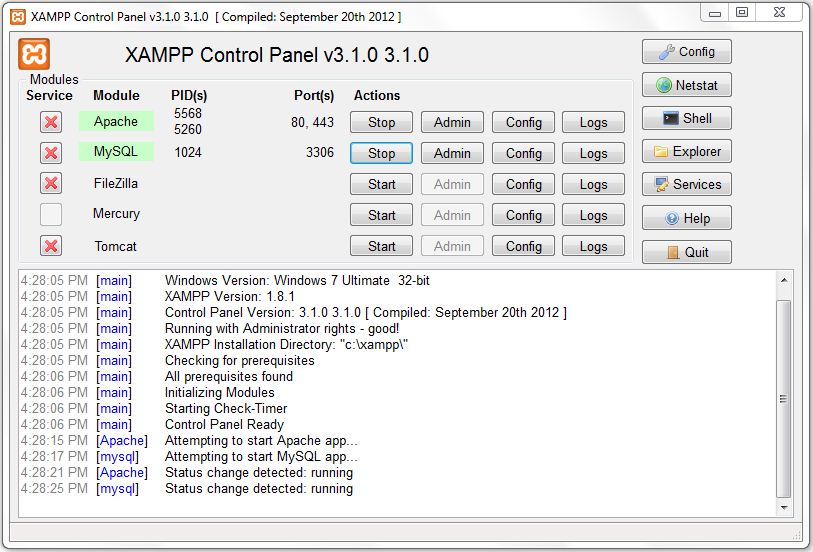This screenshot has height=552, width=813.
Task: Open the main Config button with wrench
Action: coord(686,52)
